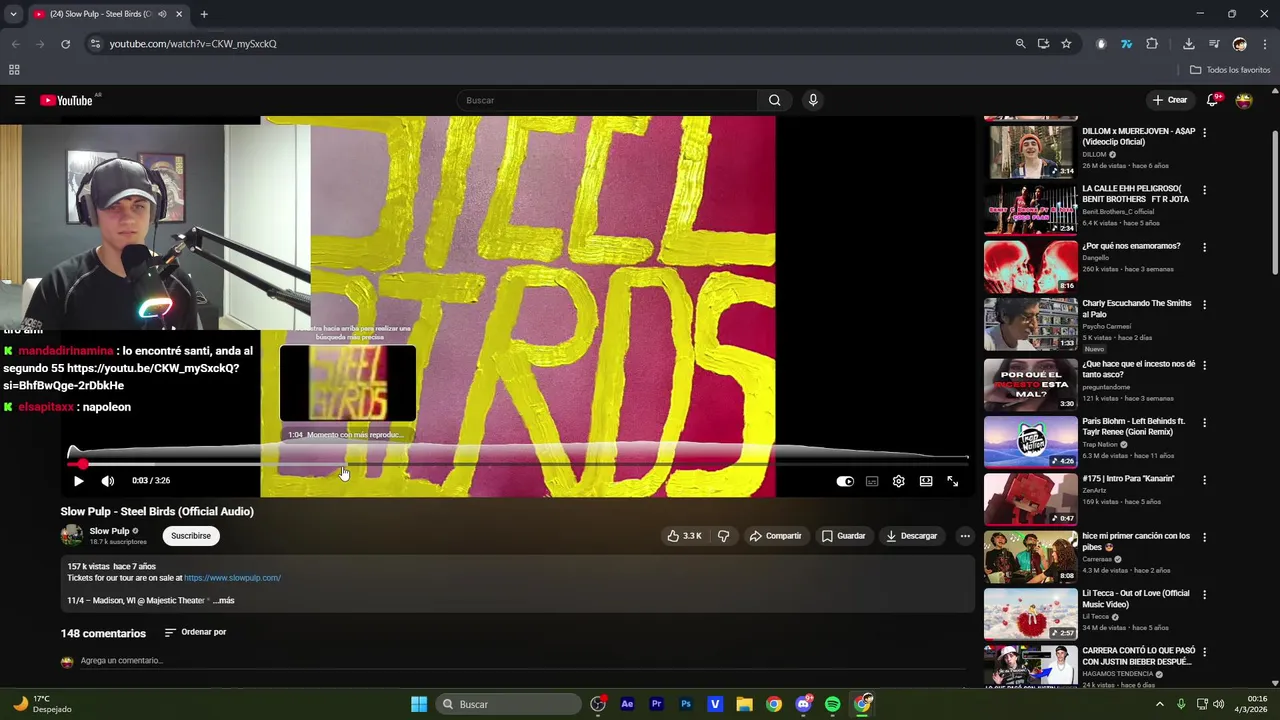Open a new Chrome tab

[204, 14]
